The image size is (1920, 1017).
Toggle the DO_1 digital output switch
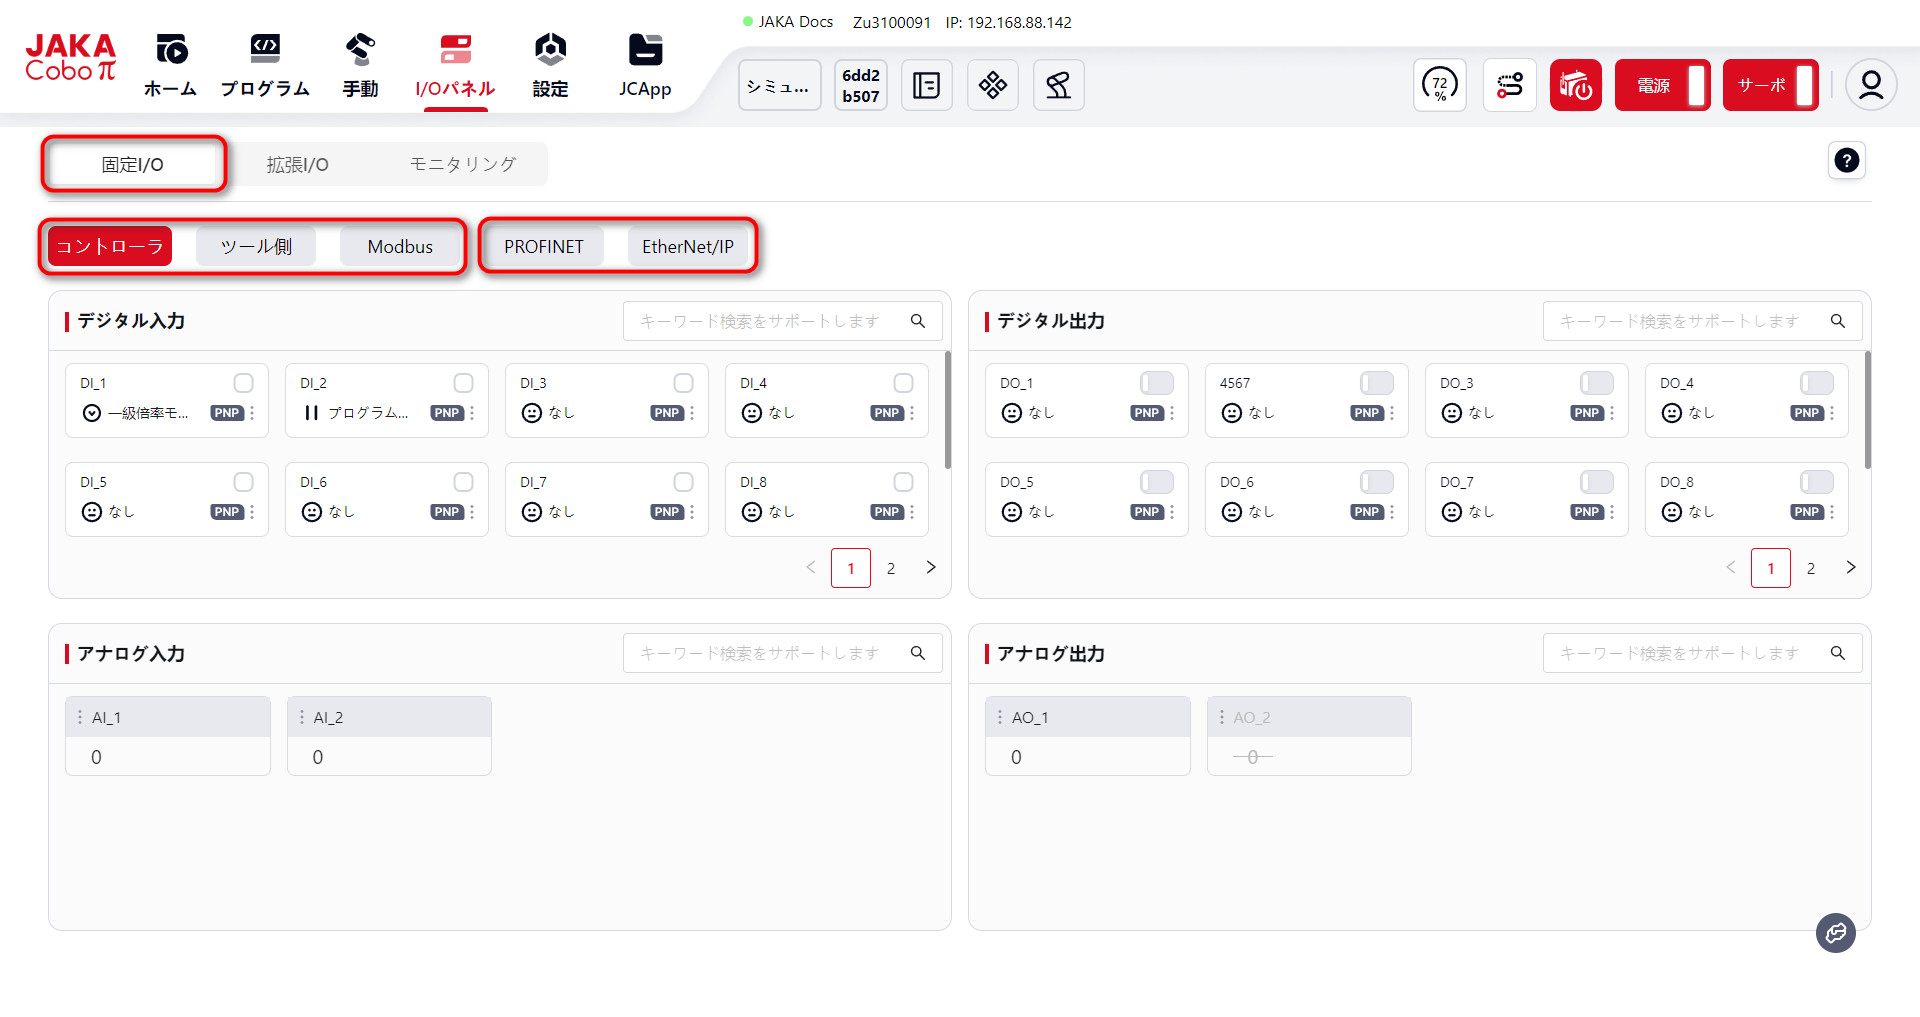click(1156, 383)
